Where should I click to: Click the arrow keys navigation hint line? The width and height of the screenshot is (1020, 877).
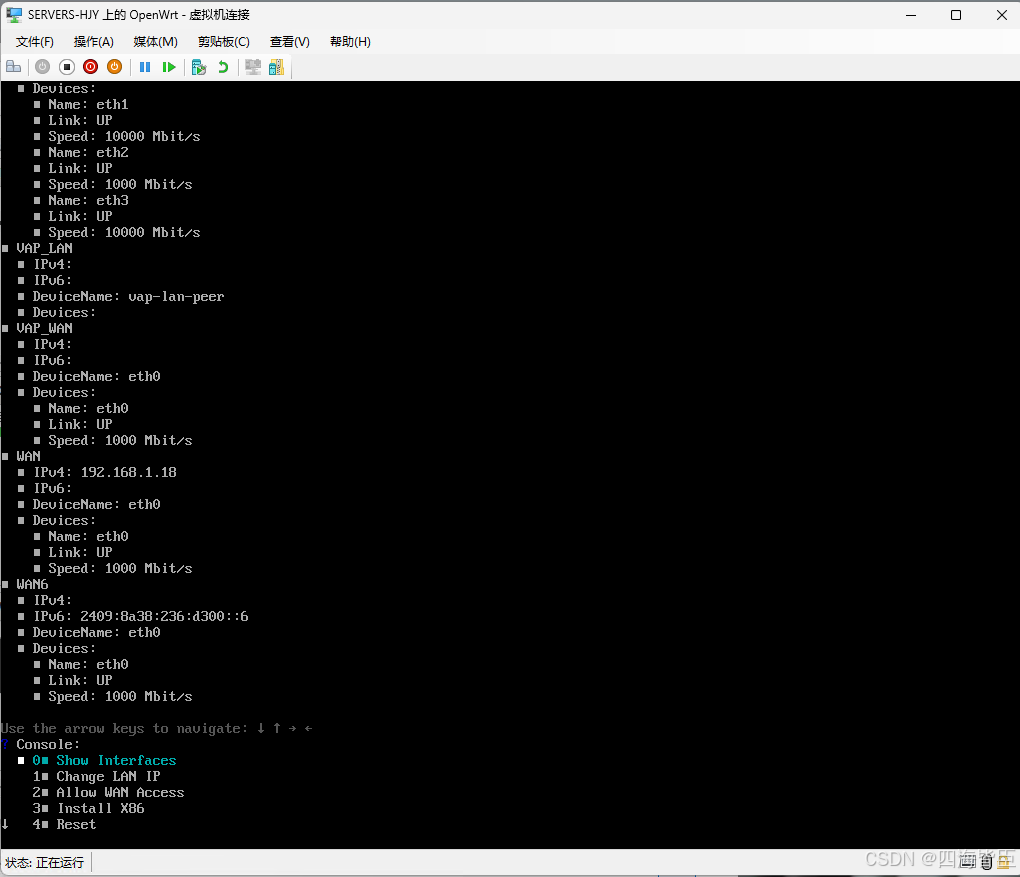tap(157, 729)
